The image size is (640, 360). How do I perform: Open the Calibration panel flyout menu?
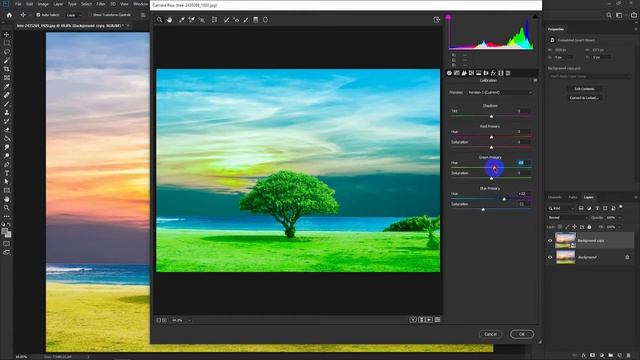pyautogui.click(x=535, y=80)
